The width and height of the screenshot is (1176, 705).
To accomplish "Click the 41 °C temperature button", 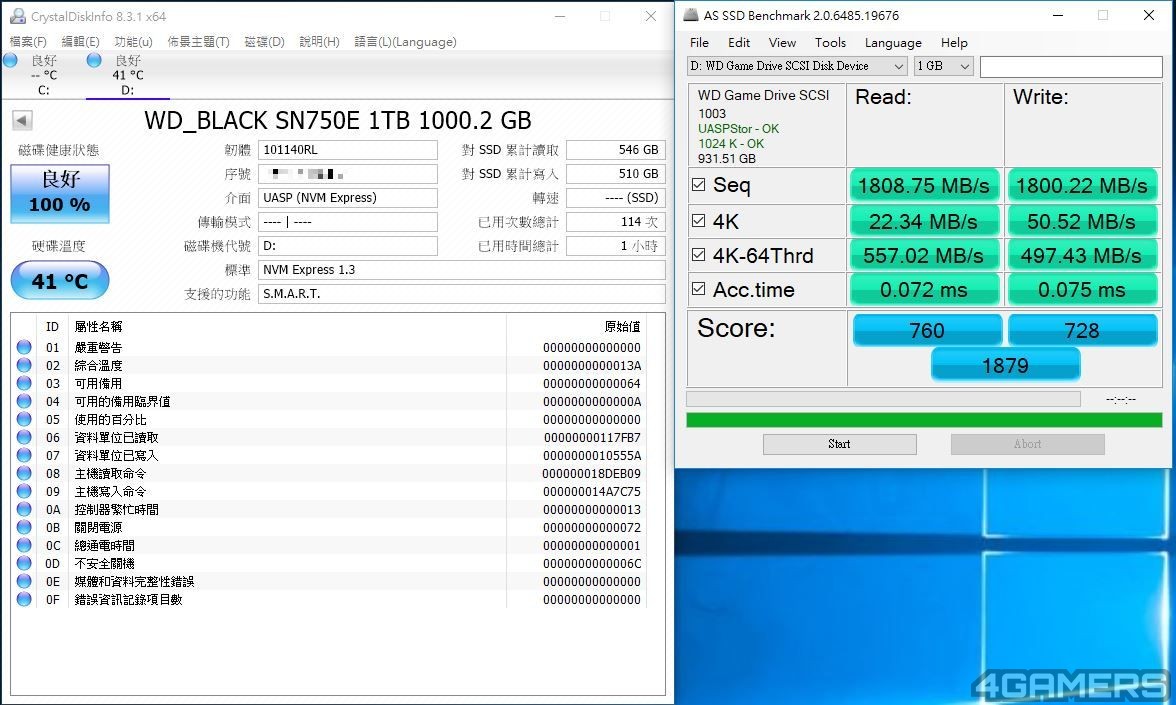I will click(60, 280).
